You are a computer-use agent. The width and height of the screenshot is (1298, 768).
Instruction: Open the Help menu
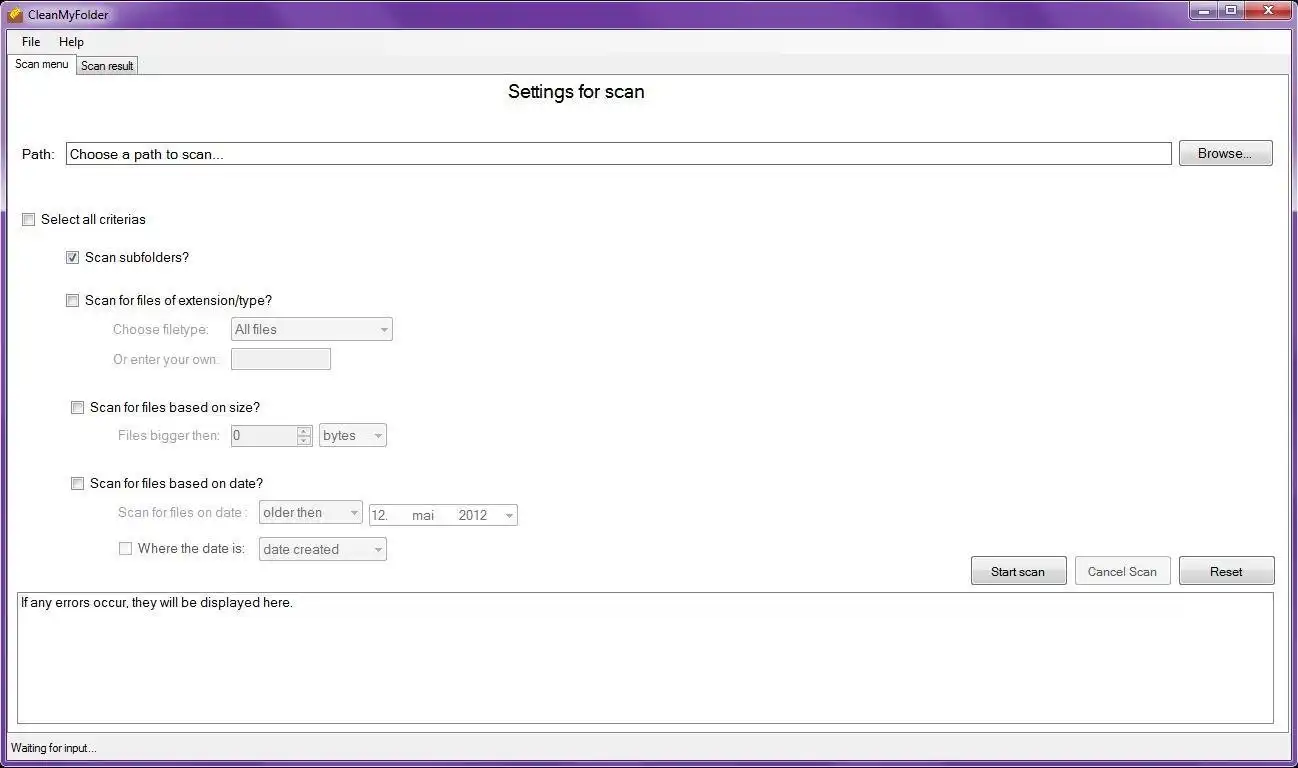pyautogui.click(x=71, y=42)
